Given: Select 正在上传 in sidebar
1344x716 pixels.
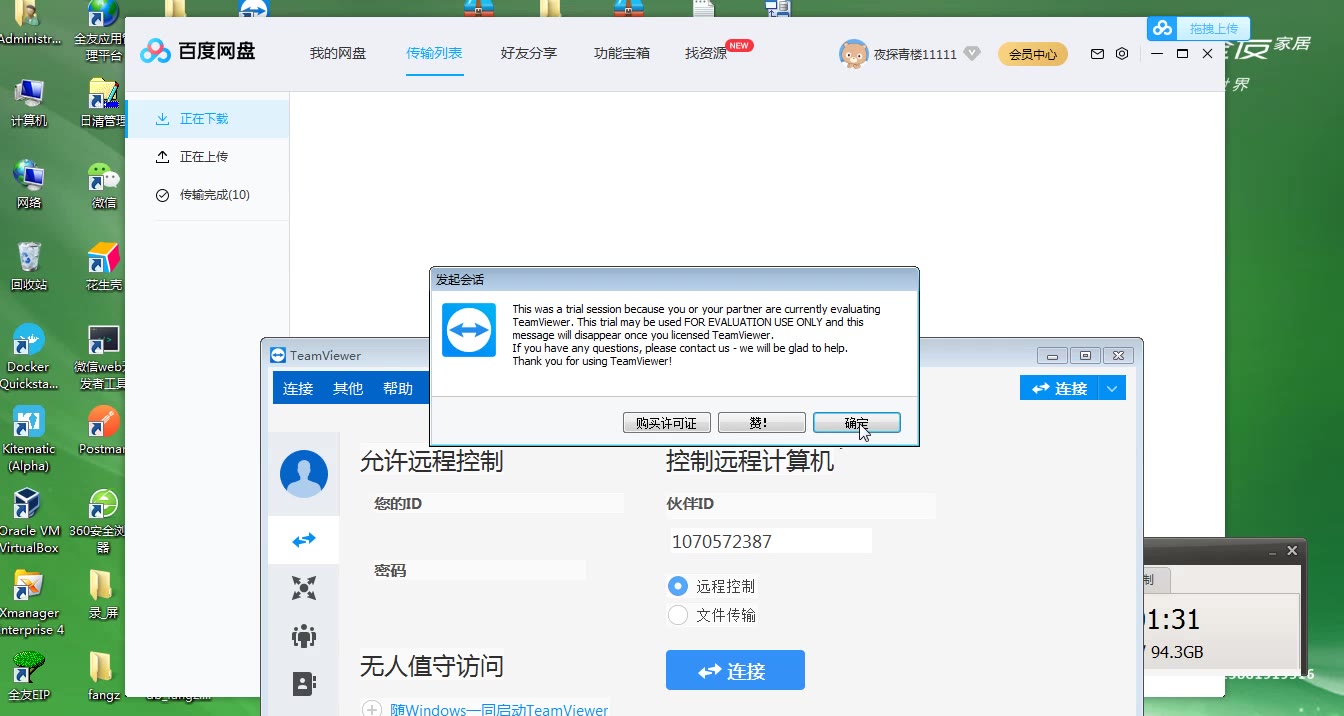Looking at the screenshot, I should tap(207, 157).
